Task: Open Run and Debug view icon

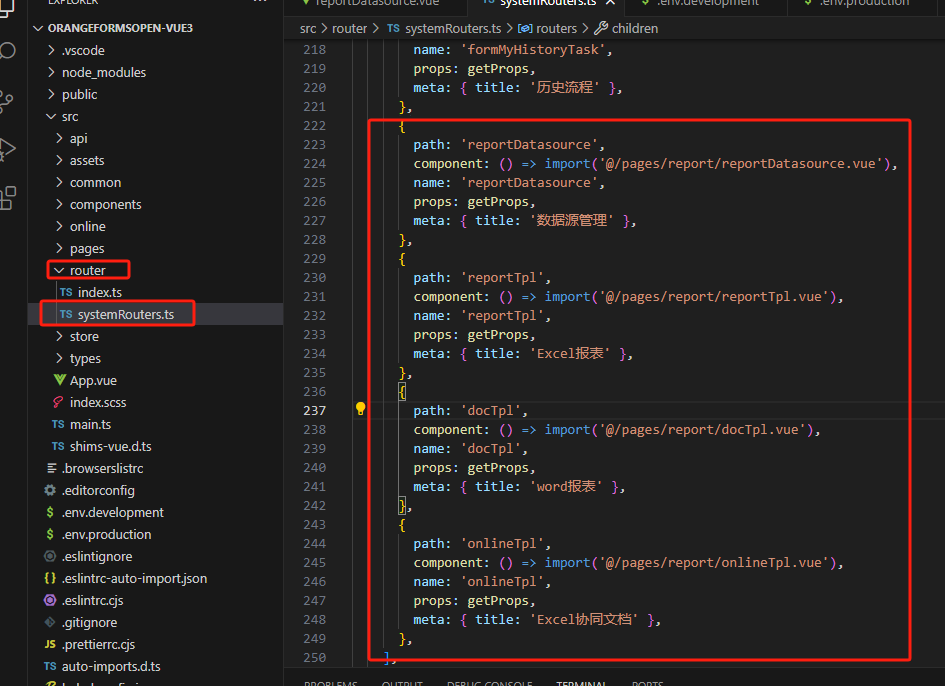Action: click(7, 149)
